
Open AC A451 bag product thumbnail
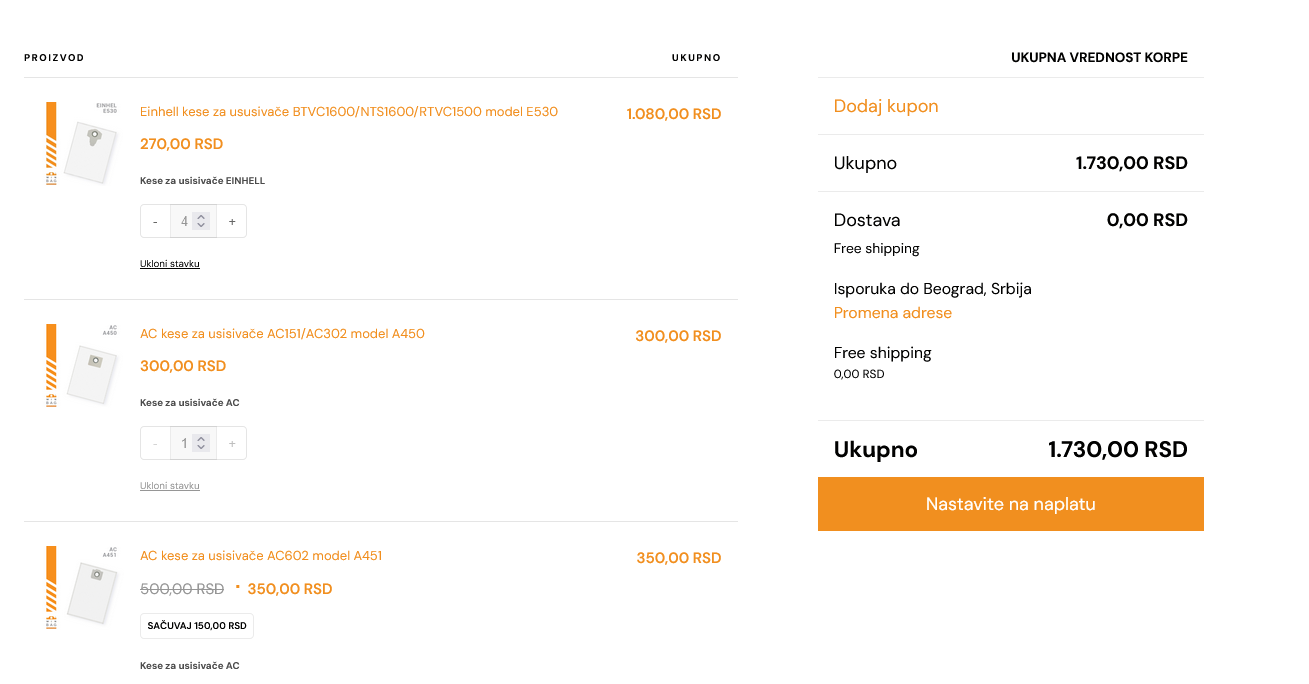82,588
